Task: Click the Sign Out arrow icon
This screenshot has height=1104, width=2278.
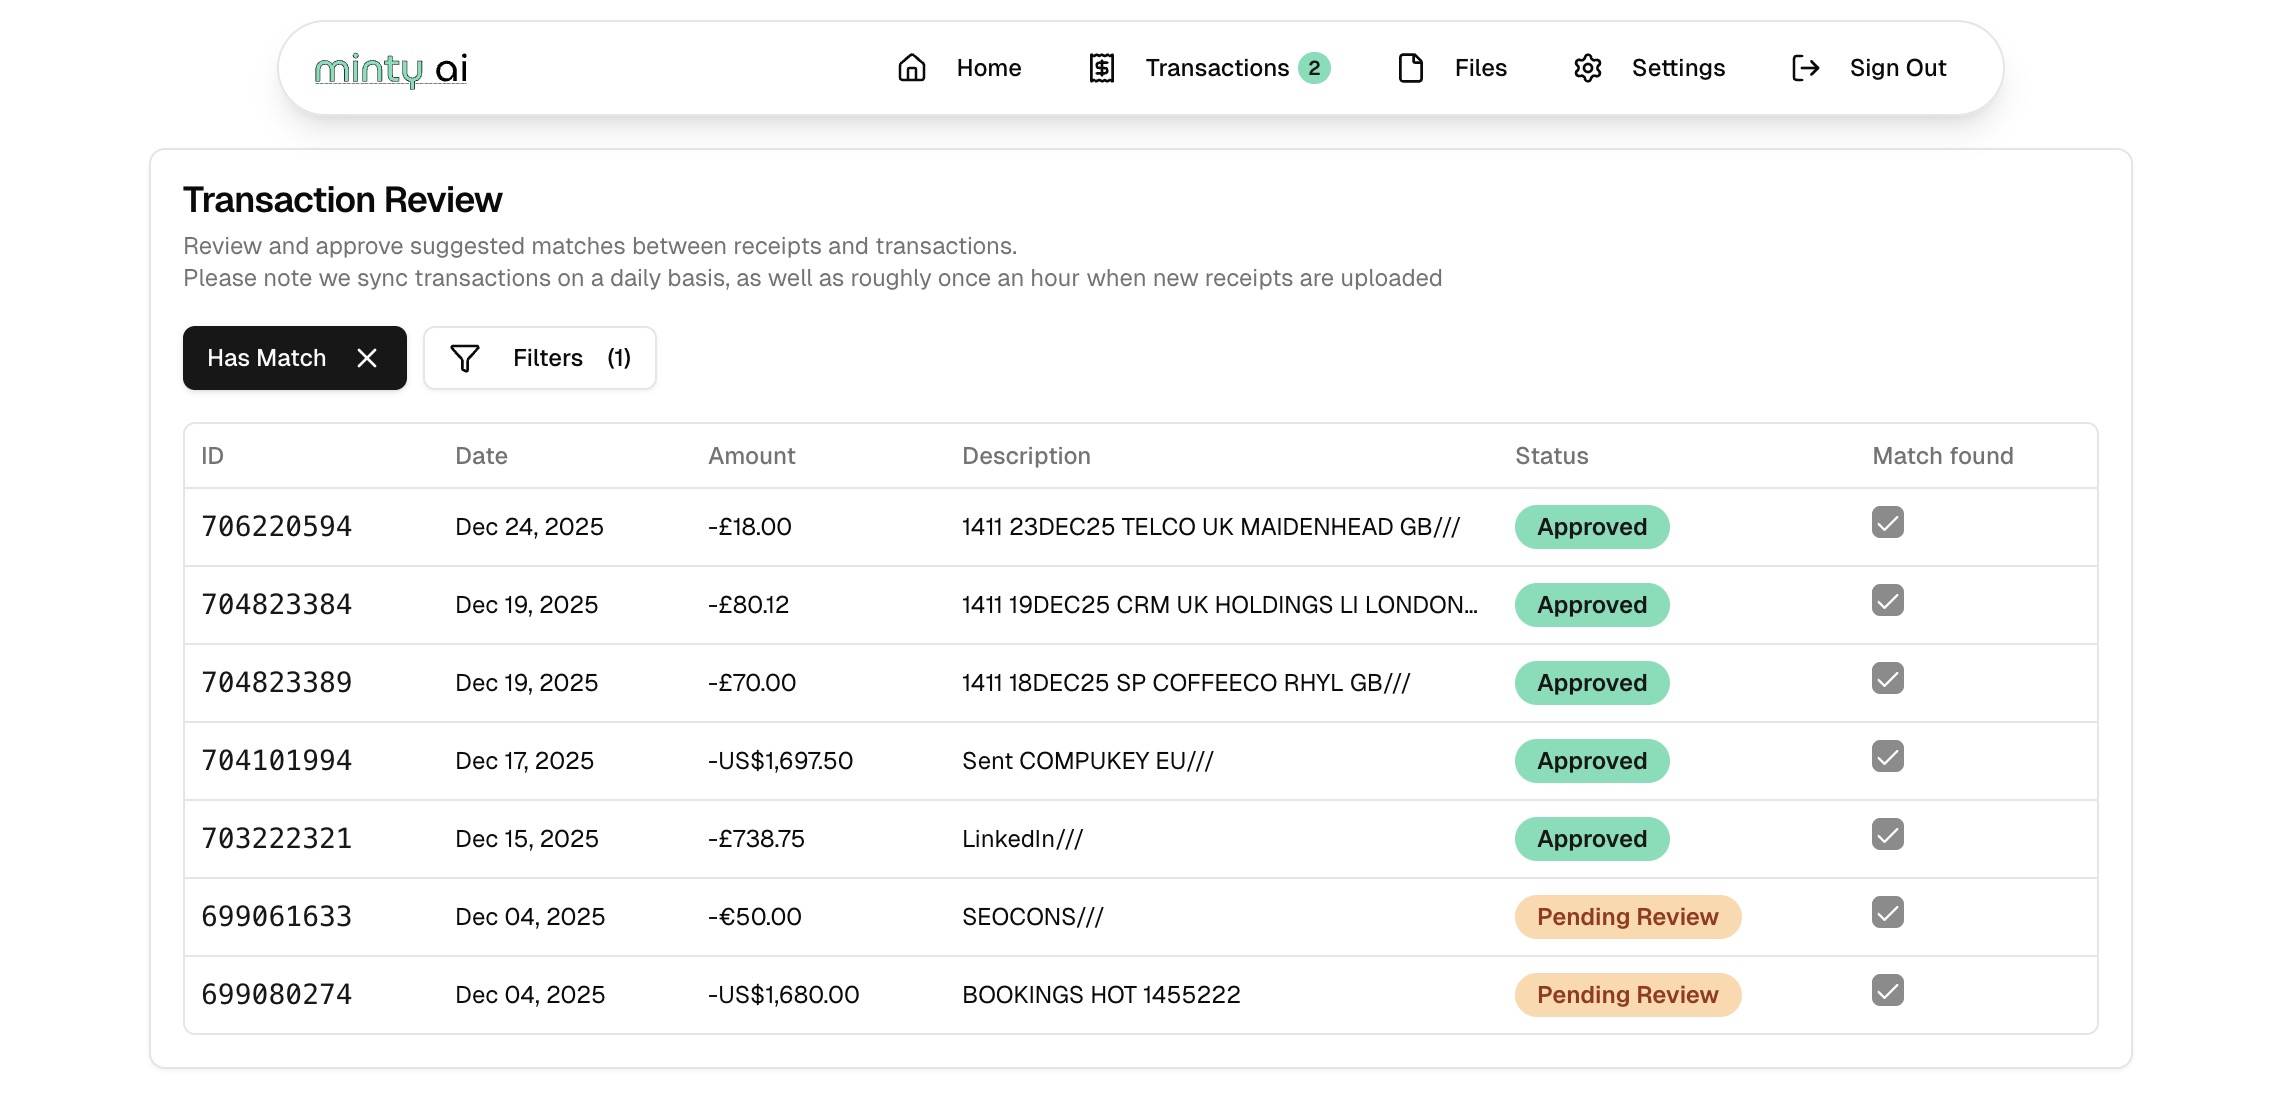Action: [1804, 67]
